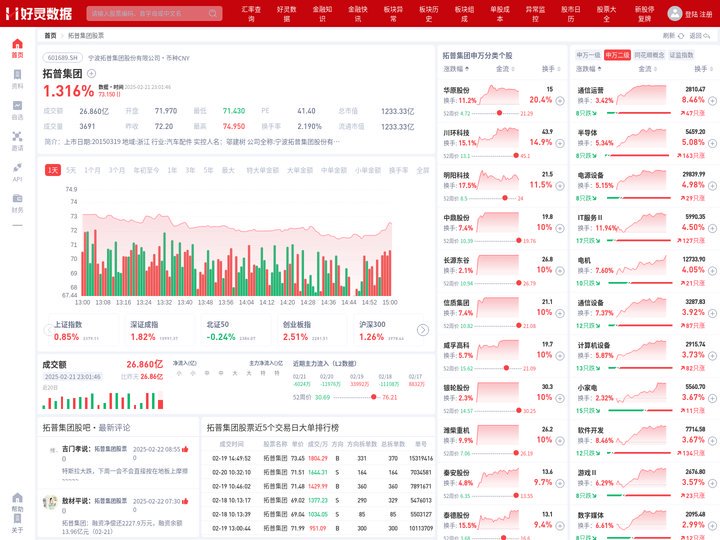This screenshot has height=540, width=720.
Task: Switch to the 同花顺概念 tab
Action: pyautogui.click(x=649, y=55)
